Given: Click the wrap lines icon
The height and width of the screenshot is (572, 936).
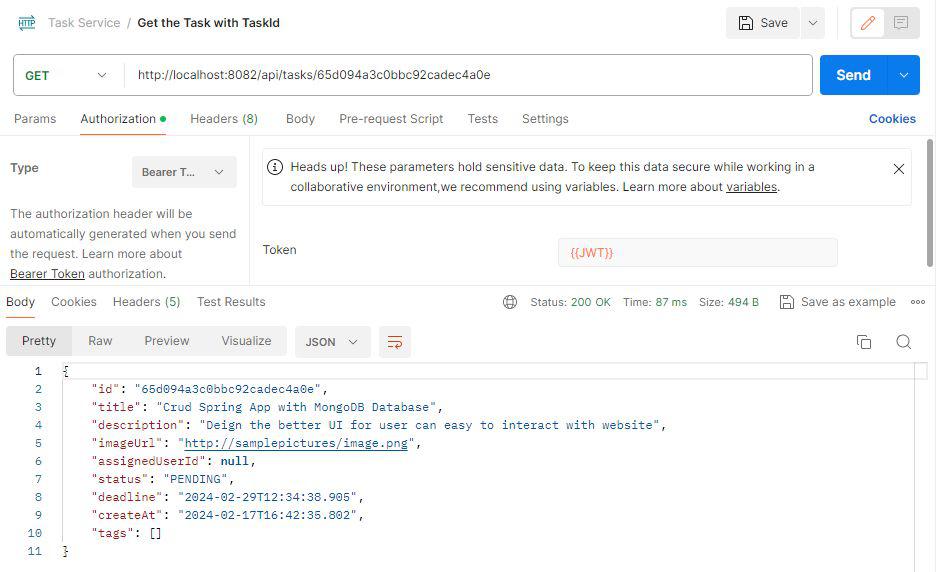Looking at the screenshot, I should (395, 342).
